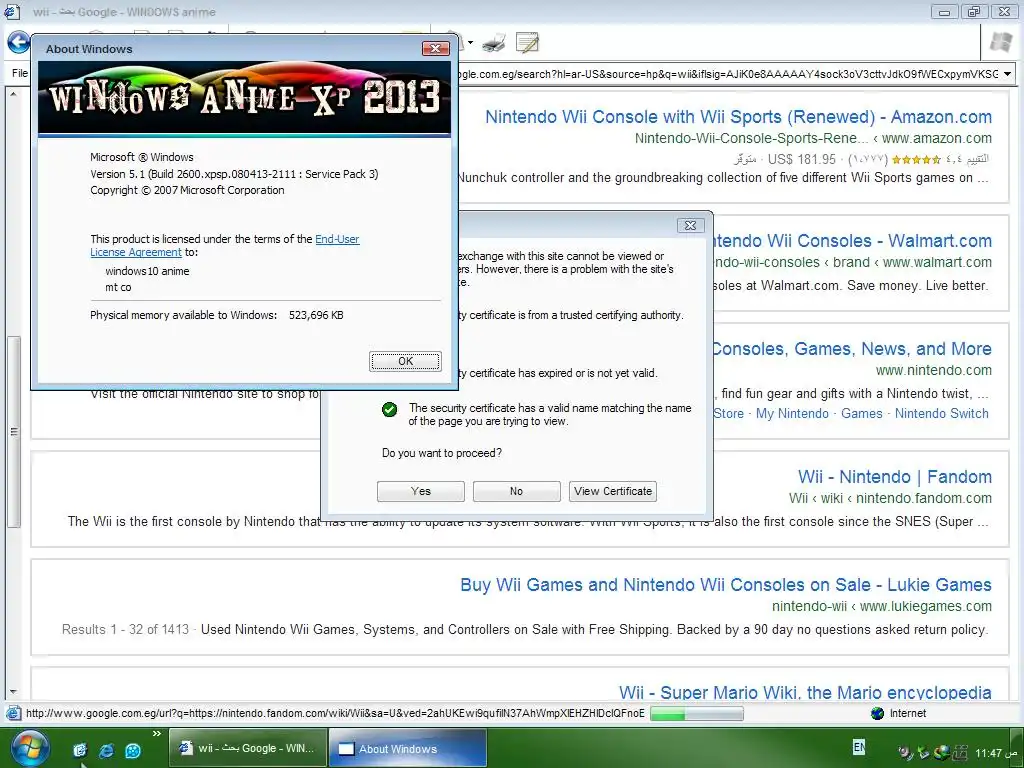Click the page scroll up arrow
The height and width of the screenshot is (768, 1024).
point(13,93)
